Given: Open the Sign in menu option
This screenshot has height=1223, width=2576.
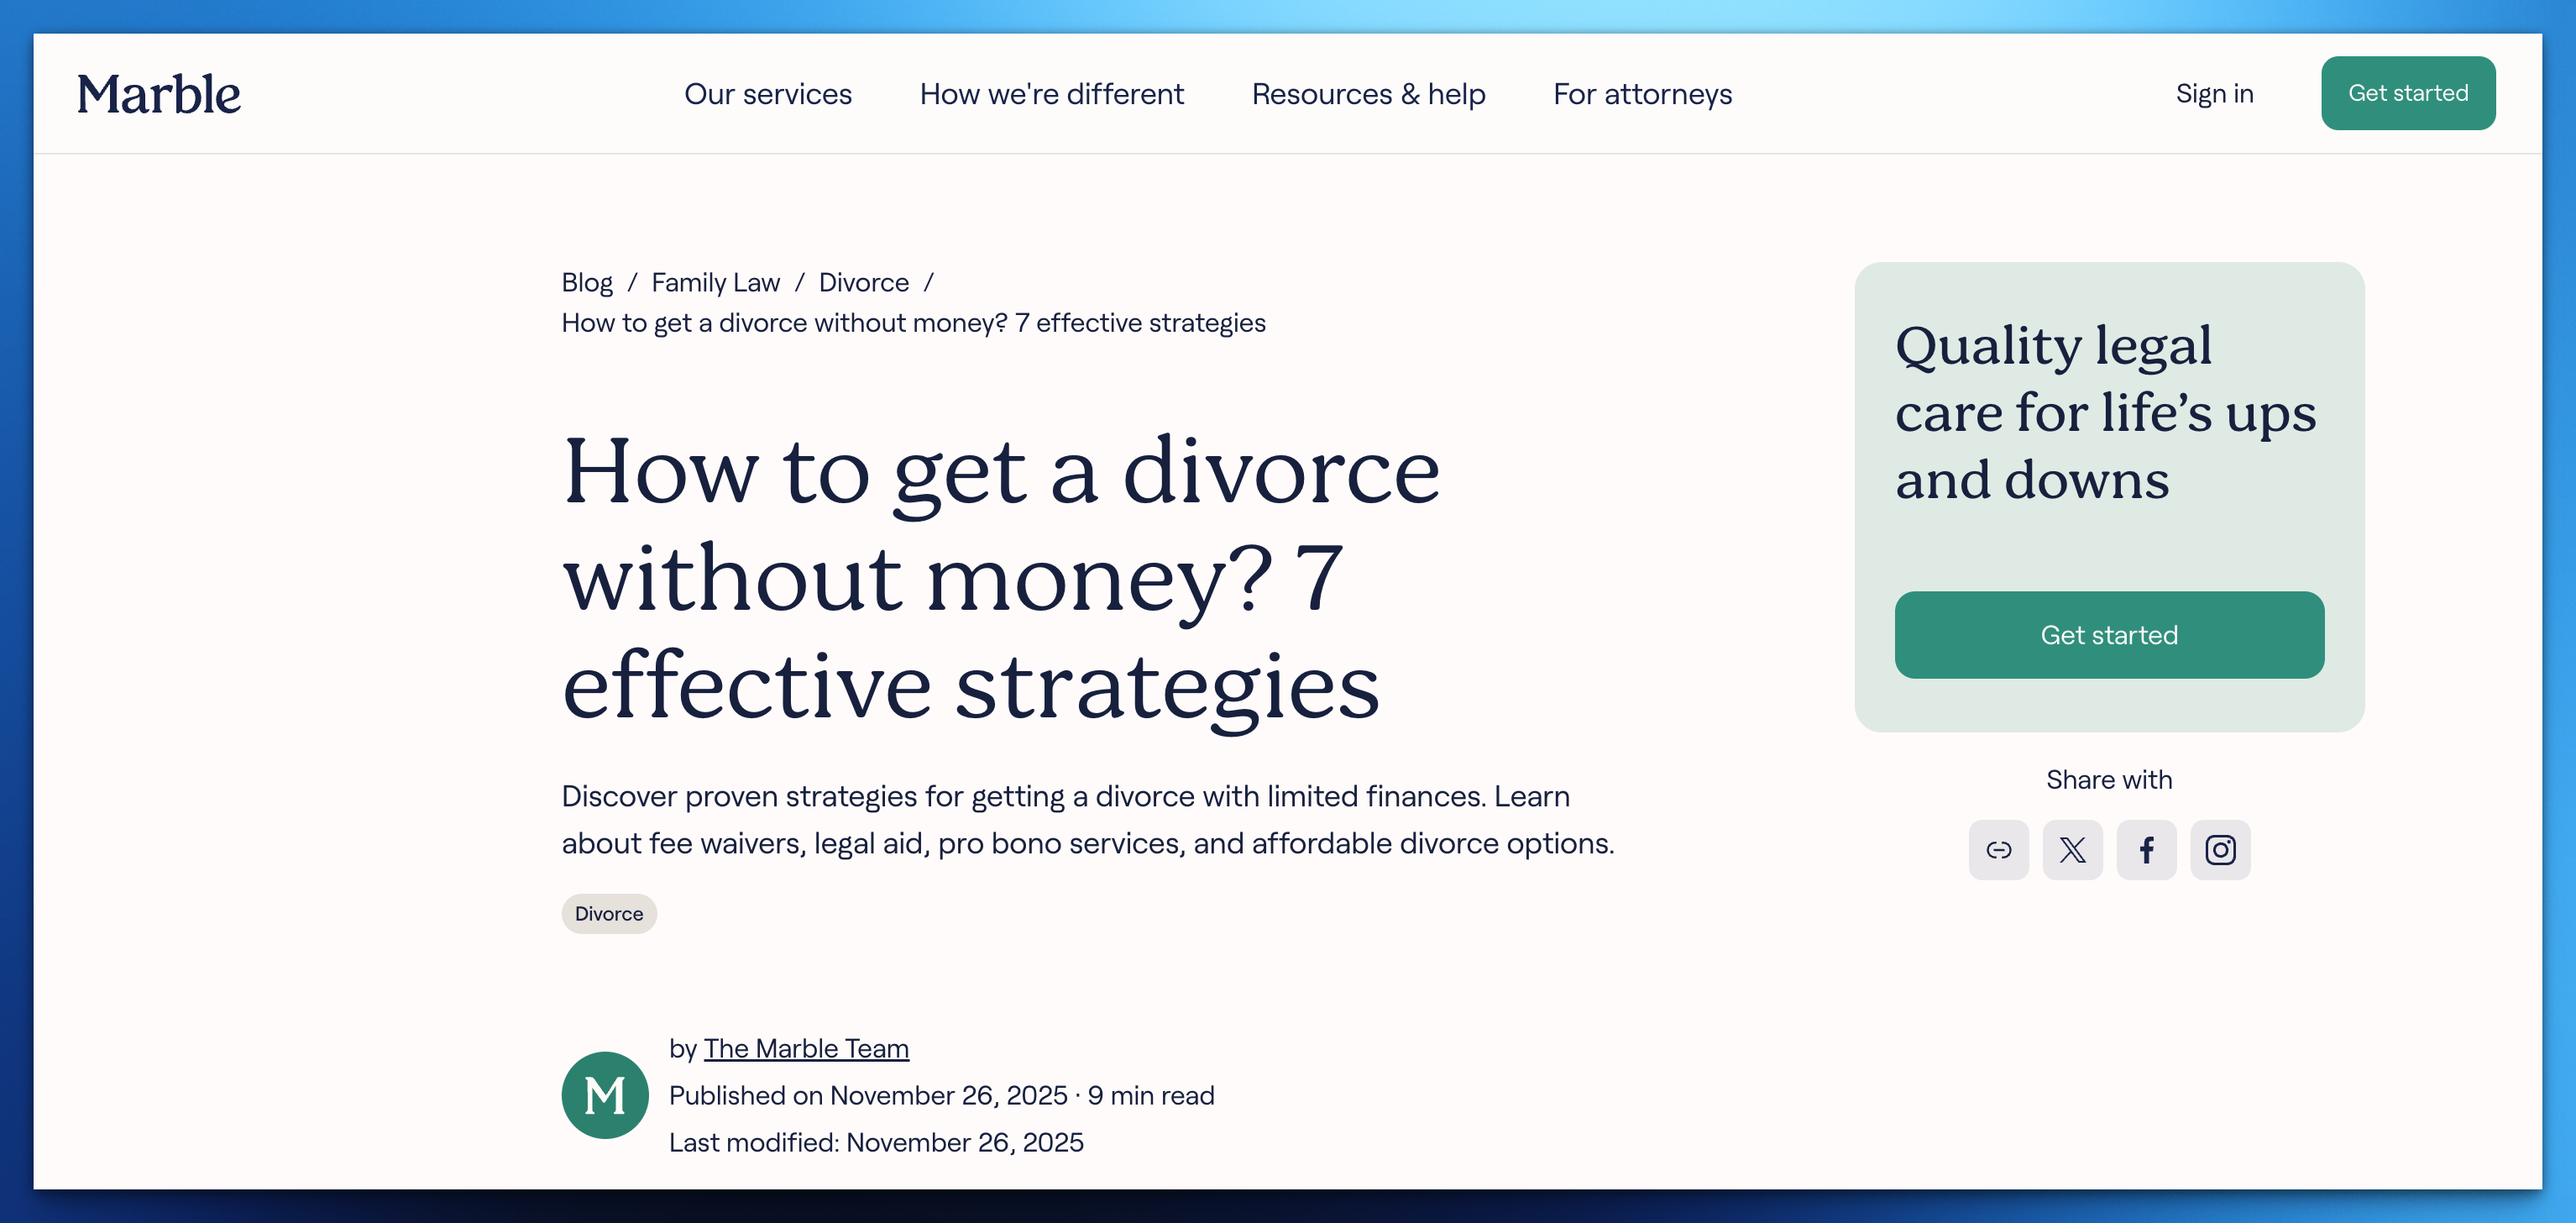Looking at the screenshot, I should pyautogui.click(x=2214, y=93).
